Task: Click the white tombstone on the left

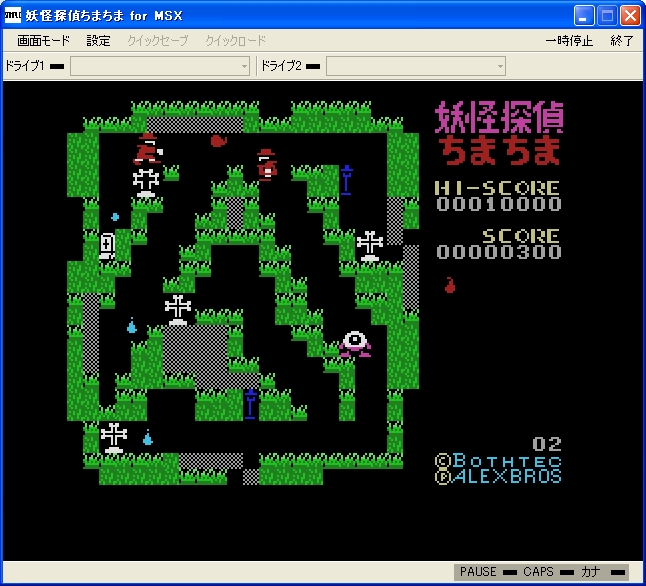Action: tap(107, 246)
